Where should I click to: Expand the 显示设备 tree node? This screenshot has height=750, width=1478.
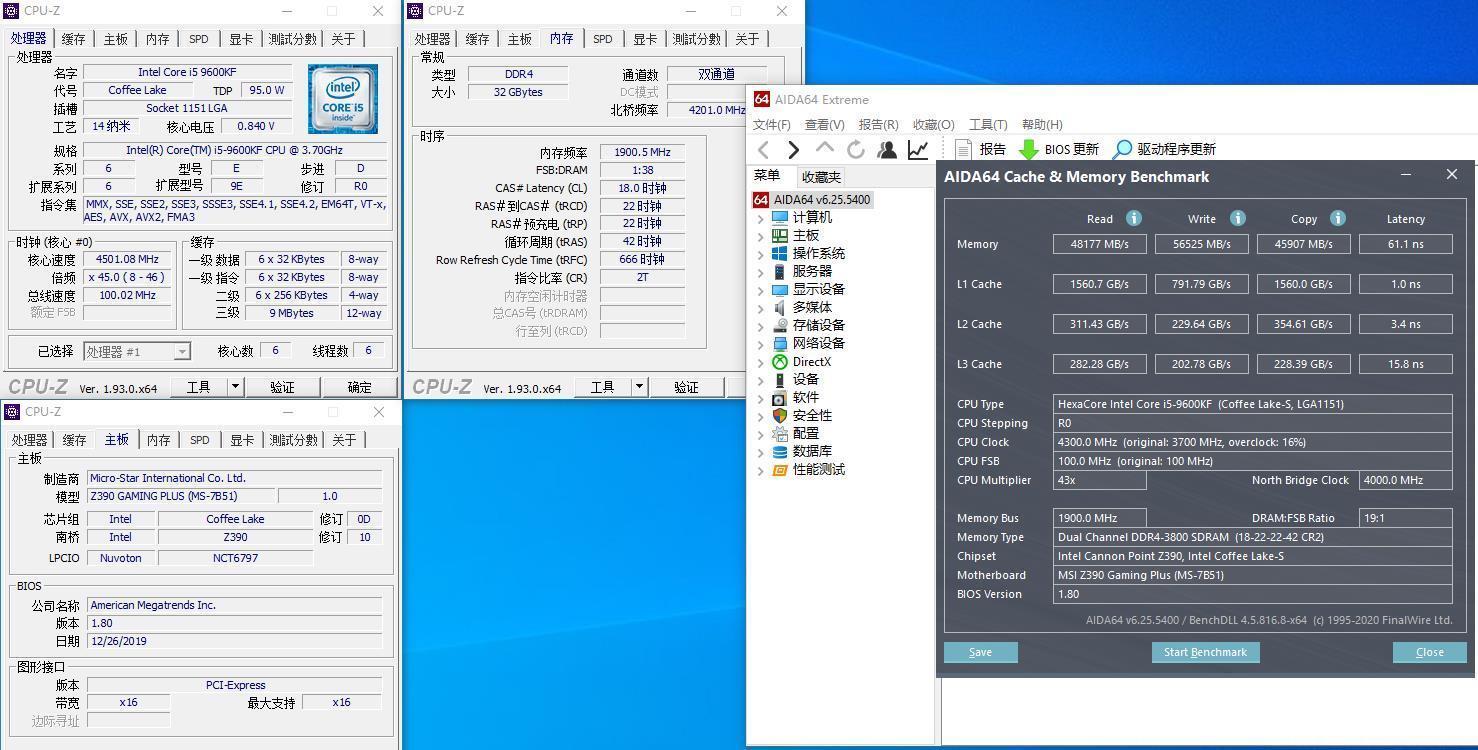coord(760,290)
